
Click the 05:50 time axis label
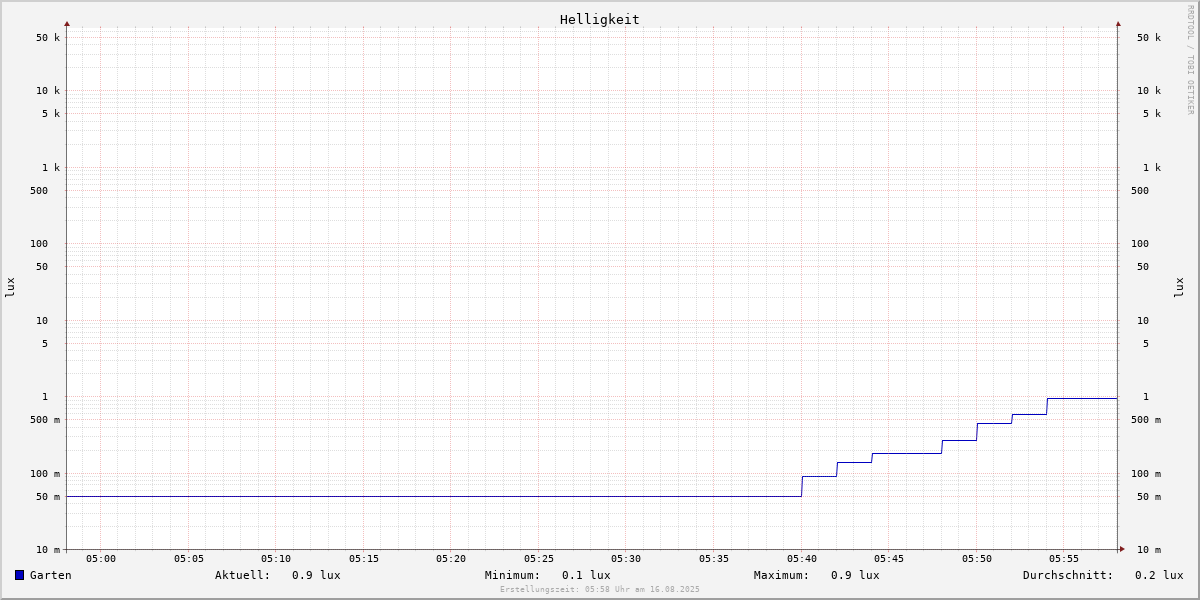[x=977, y=559]
